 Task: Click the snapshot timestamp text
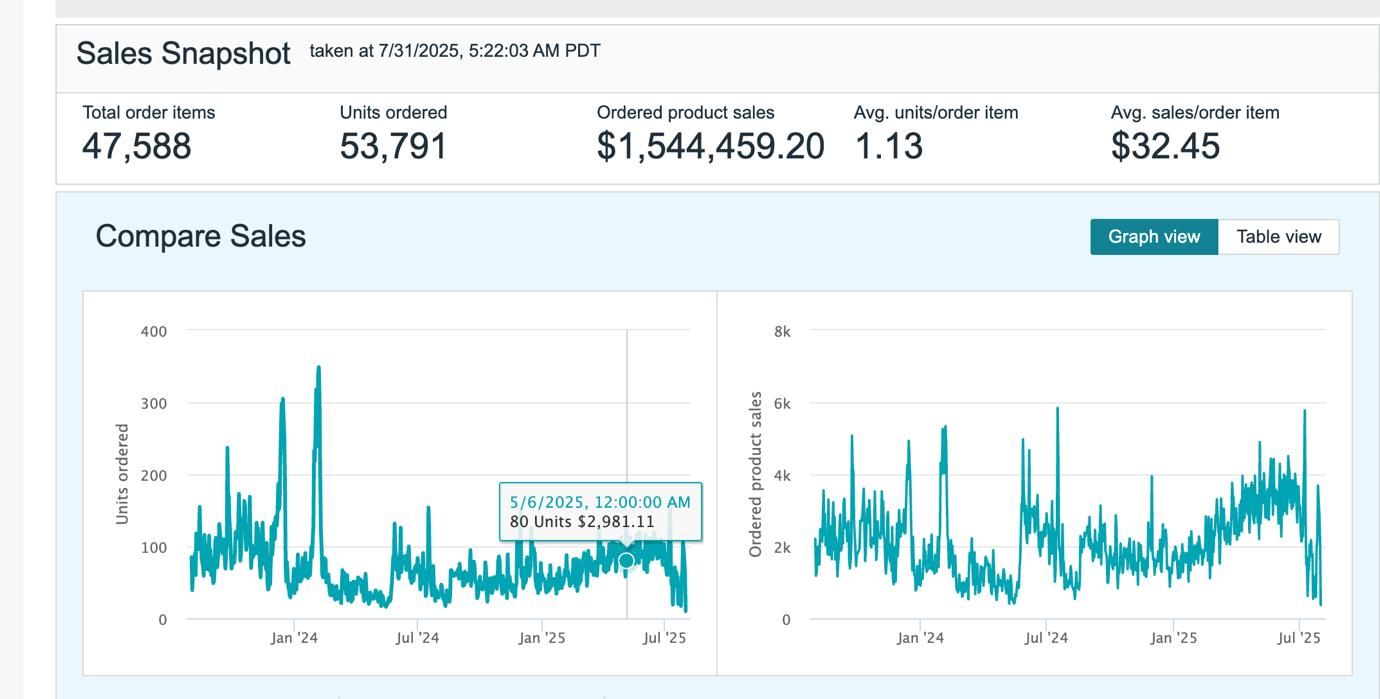coord(455,51)
